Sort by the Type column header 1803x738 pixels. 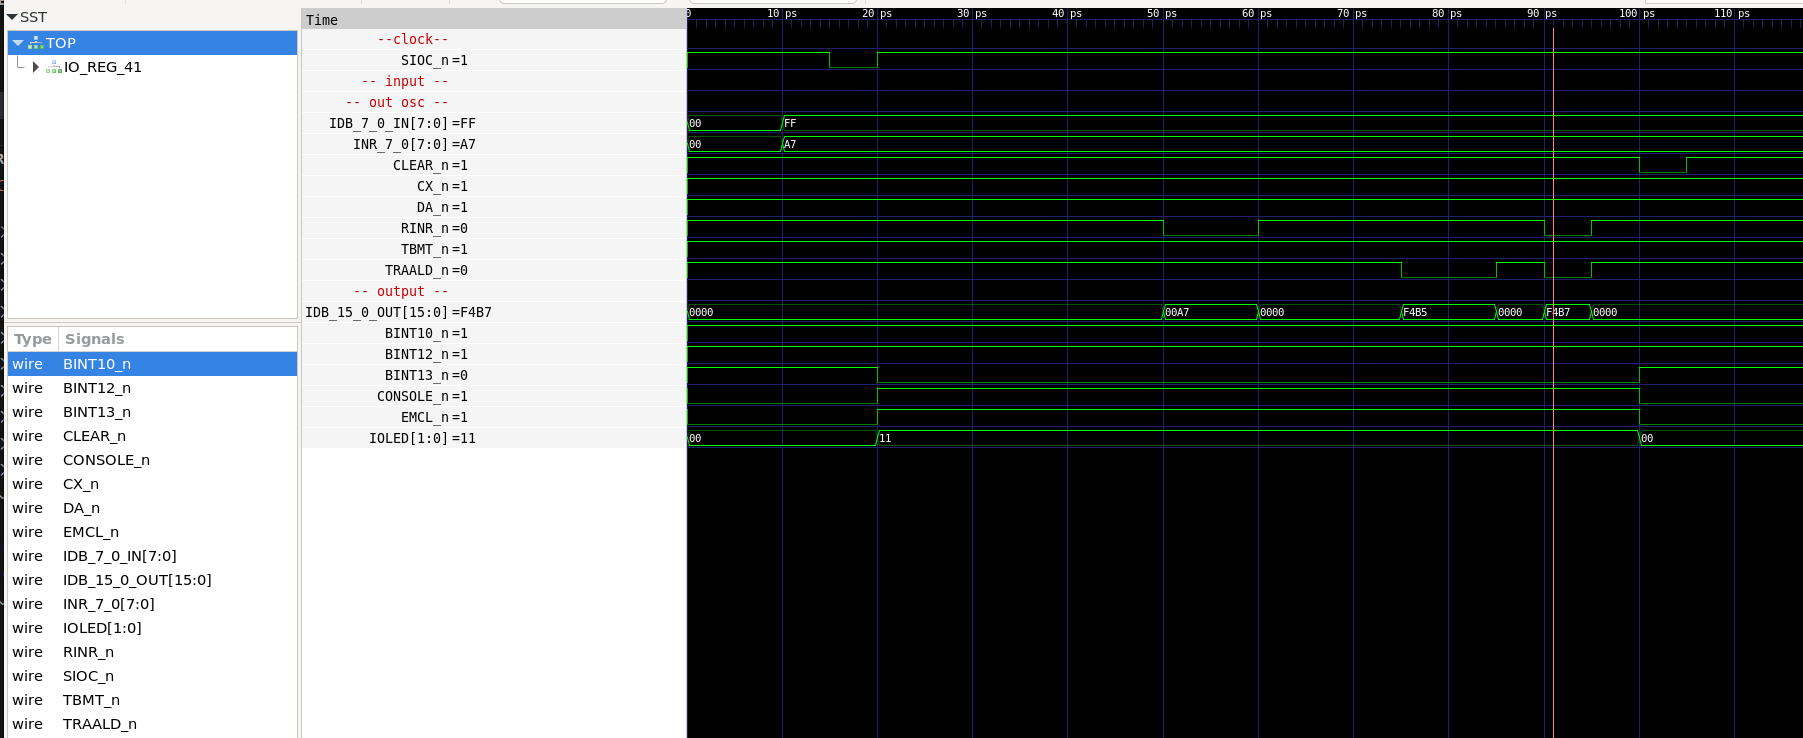[x=33, y=339]
